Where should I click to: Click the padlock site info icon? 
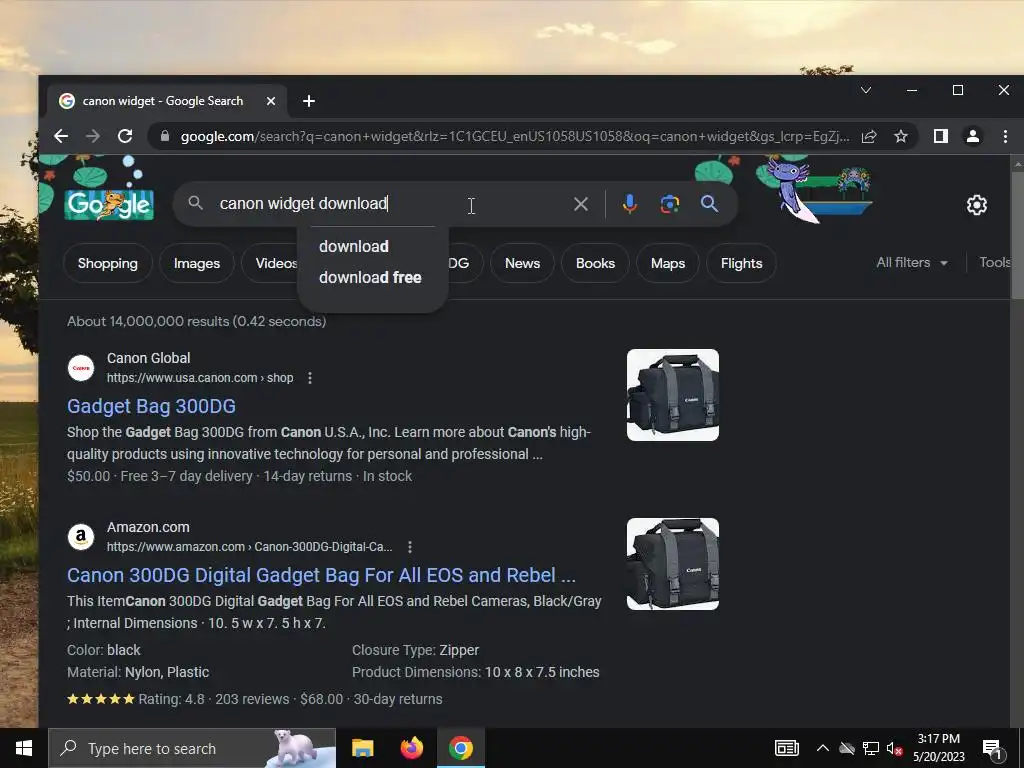[165, 136]
